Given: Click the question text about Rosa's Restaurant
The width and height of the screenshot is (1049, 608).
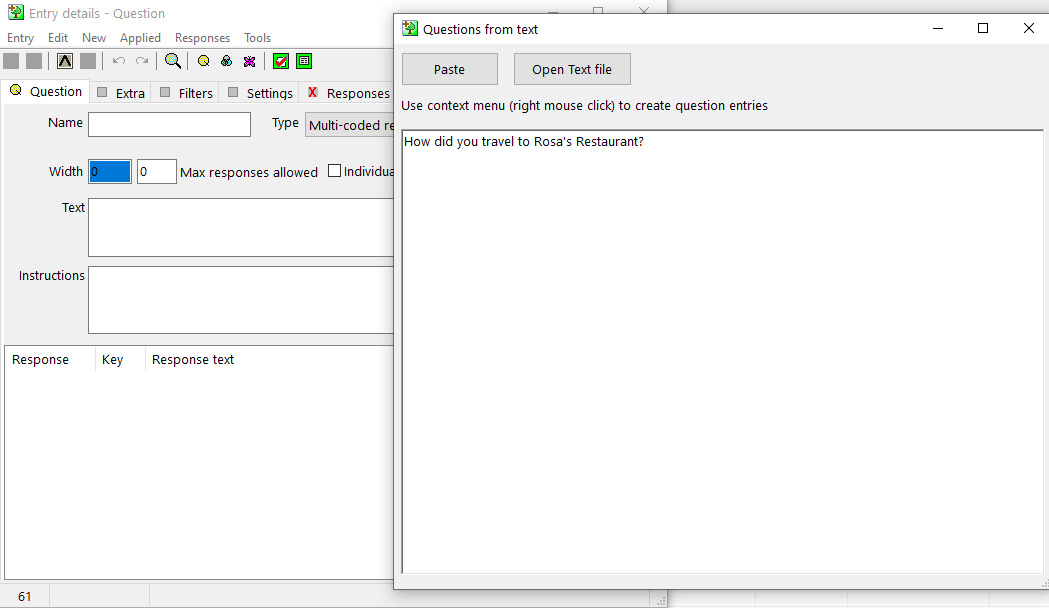Looking at the screenshot, I should [x=529, y=141].
